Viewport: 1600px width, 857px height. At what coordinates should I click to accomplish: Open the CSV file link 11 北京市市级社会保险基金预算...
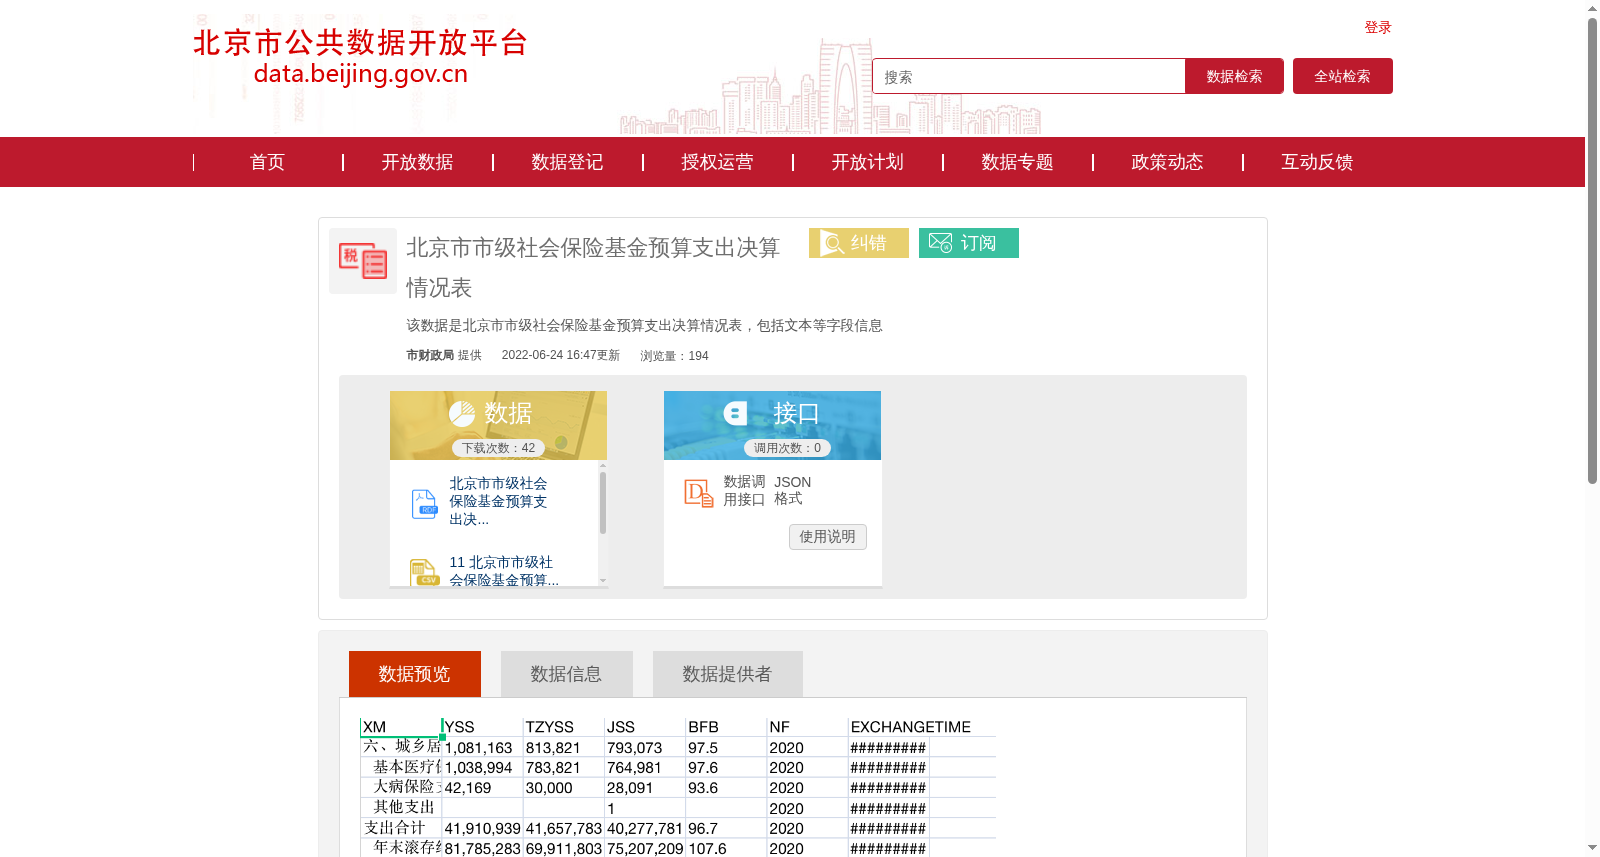tap(504, 571)
